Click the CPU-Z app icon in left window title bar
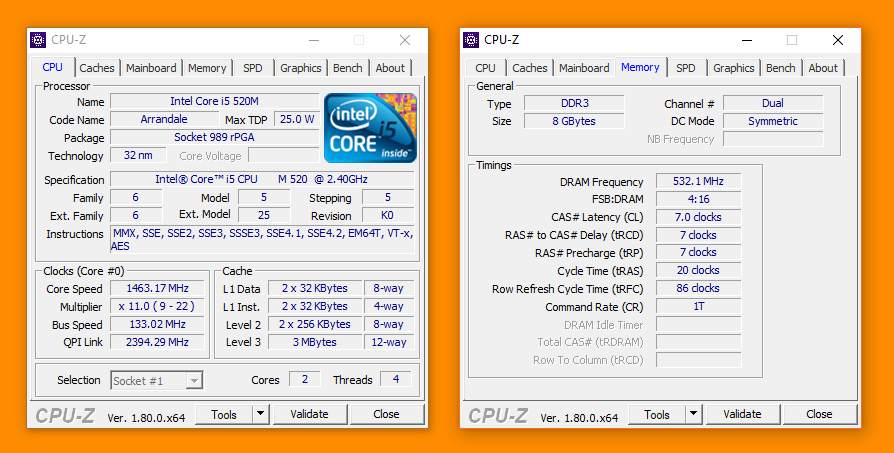This screenshot has height=453, width=894. pos(38,40)
